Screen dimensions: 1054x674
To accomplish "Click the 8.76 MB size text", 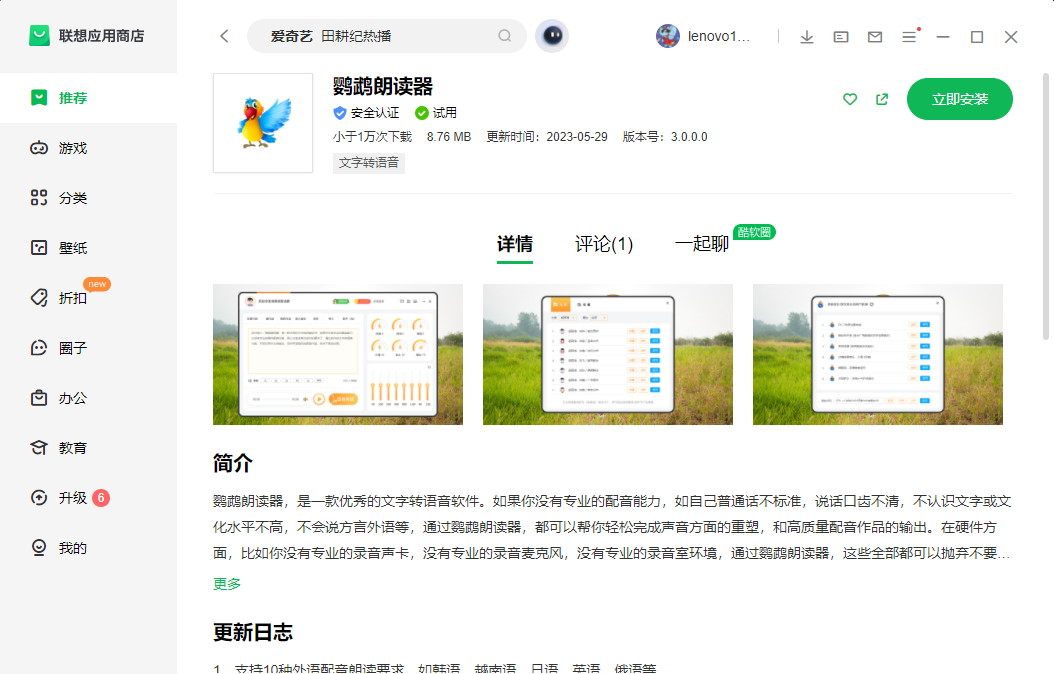I will point(449,137).
